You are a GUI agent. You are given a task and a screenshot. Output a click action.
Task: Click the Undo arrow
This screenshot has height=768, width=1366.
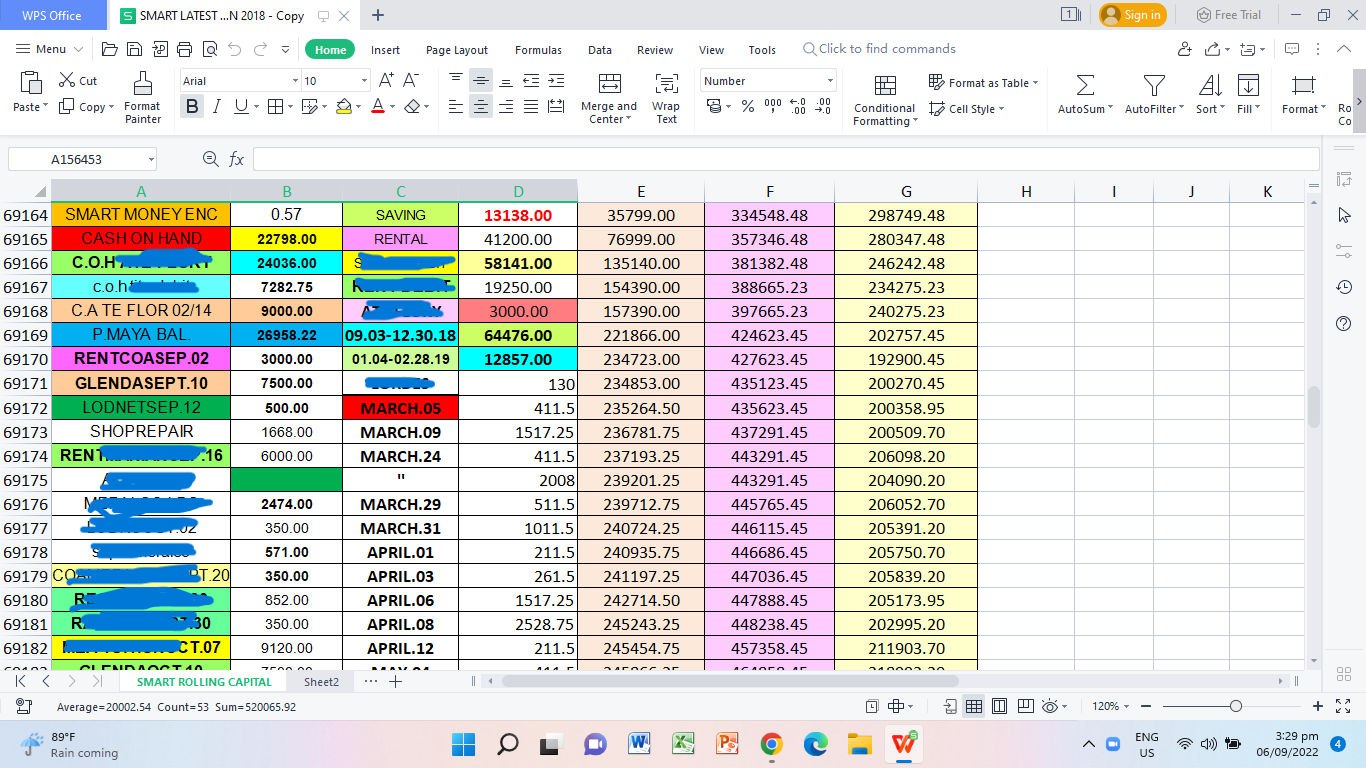point(235,49)
